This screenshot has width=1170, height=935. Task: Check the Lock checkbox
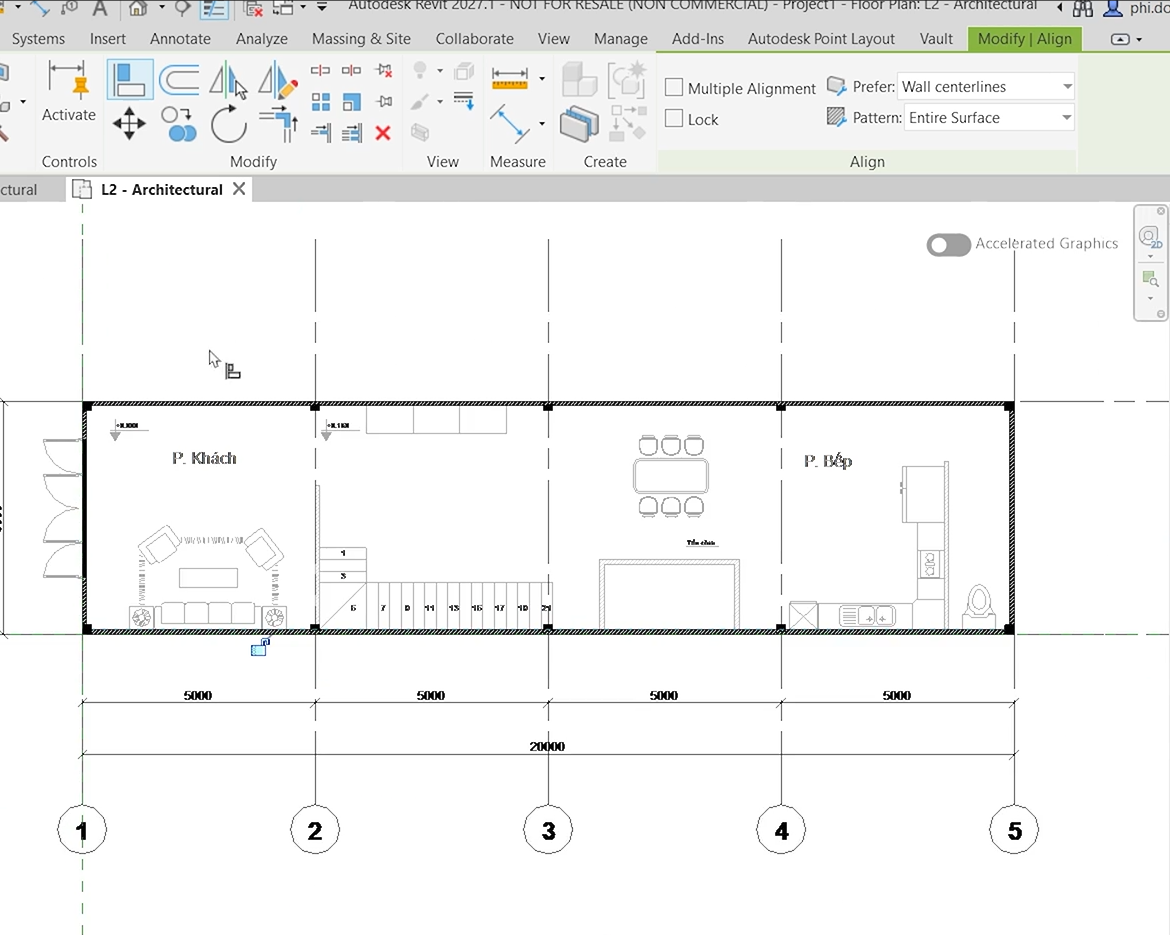pos(674,119)
